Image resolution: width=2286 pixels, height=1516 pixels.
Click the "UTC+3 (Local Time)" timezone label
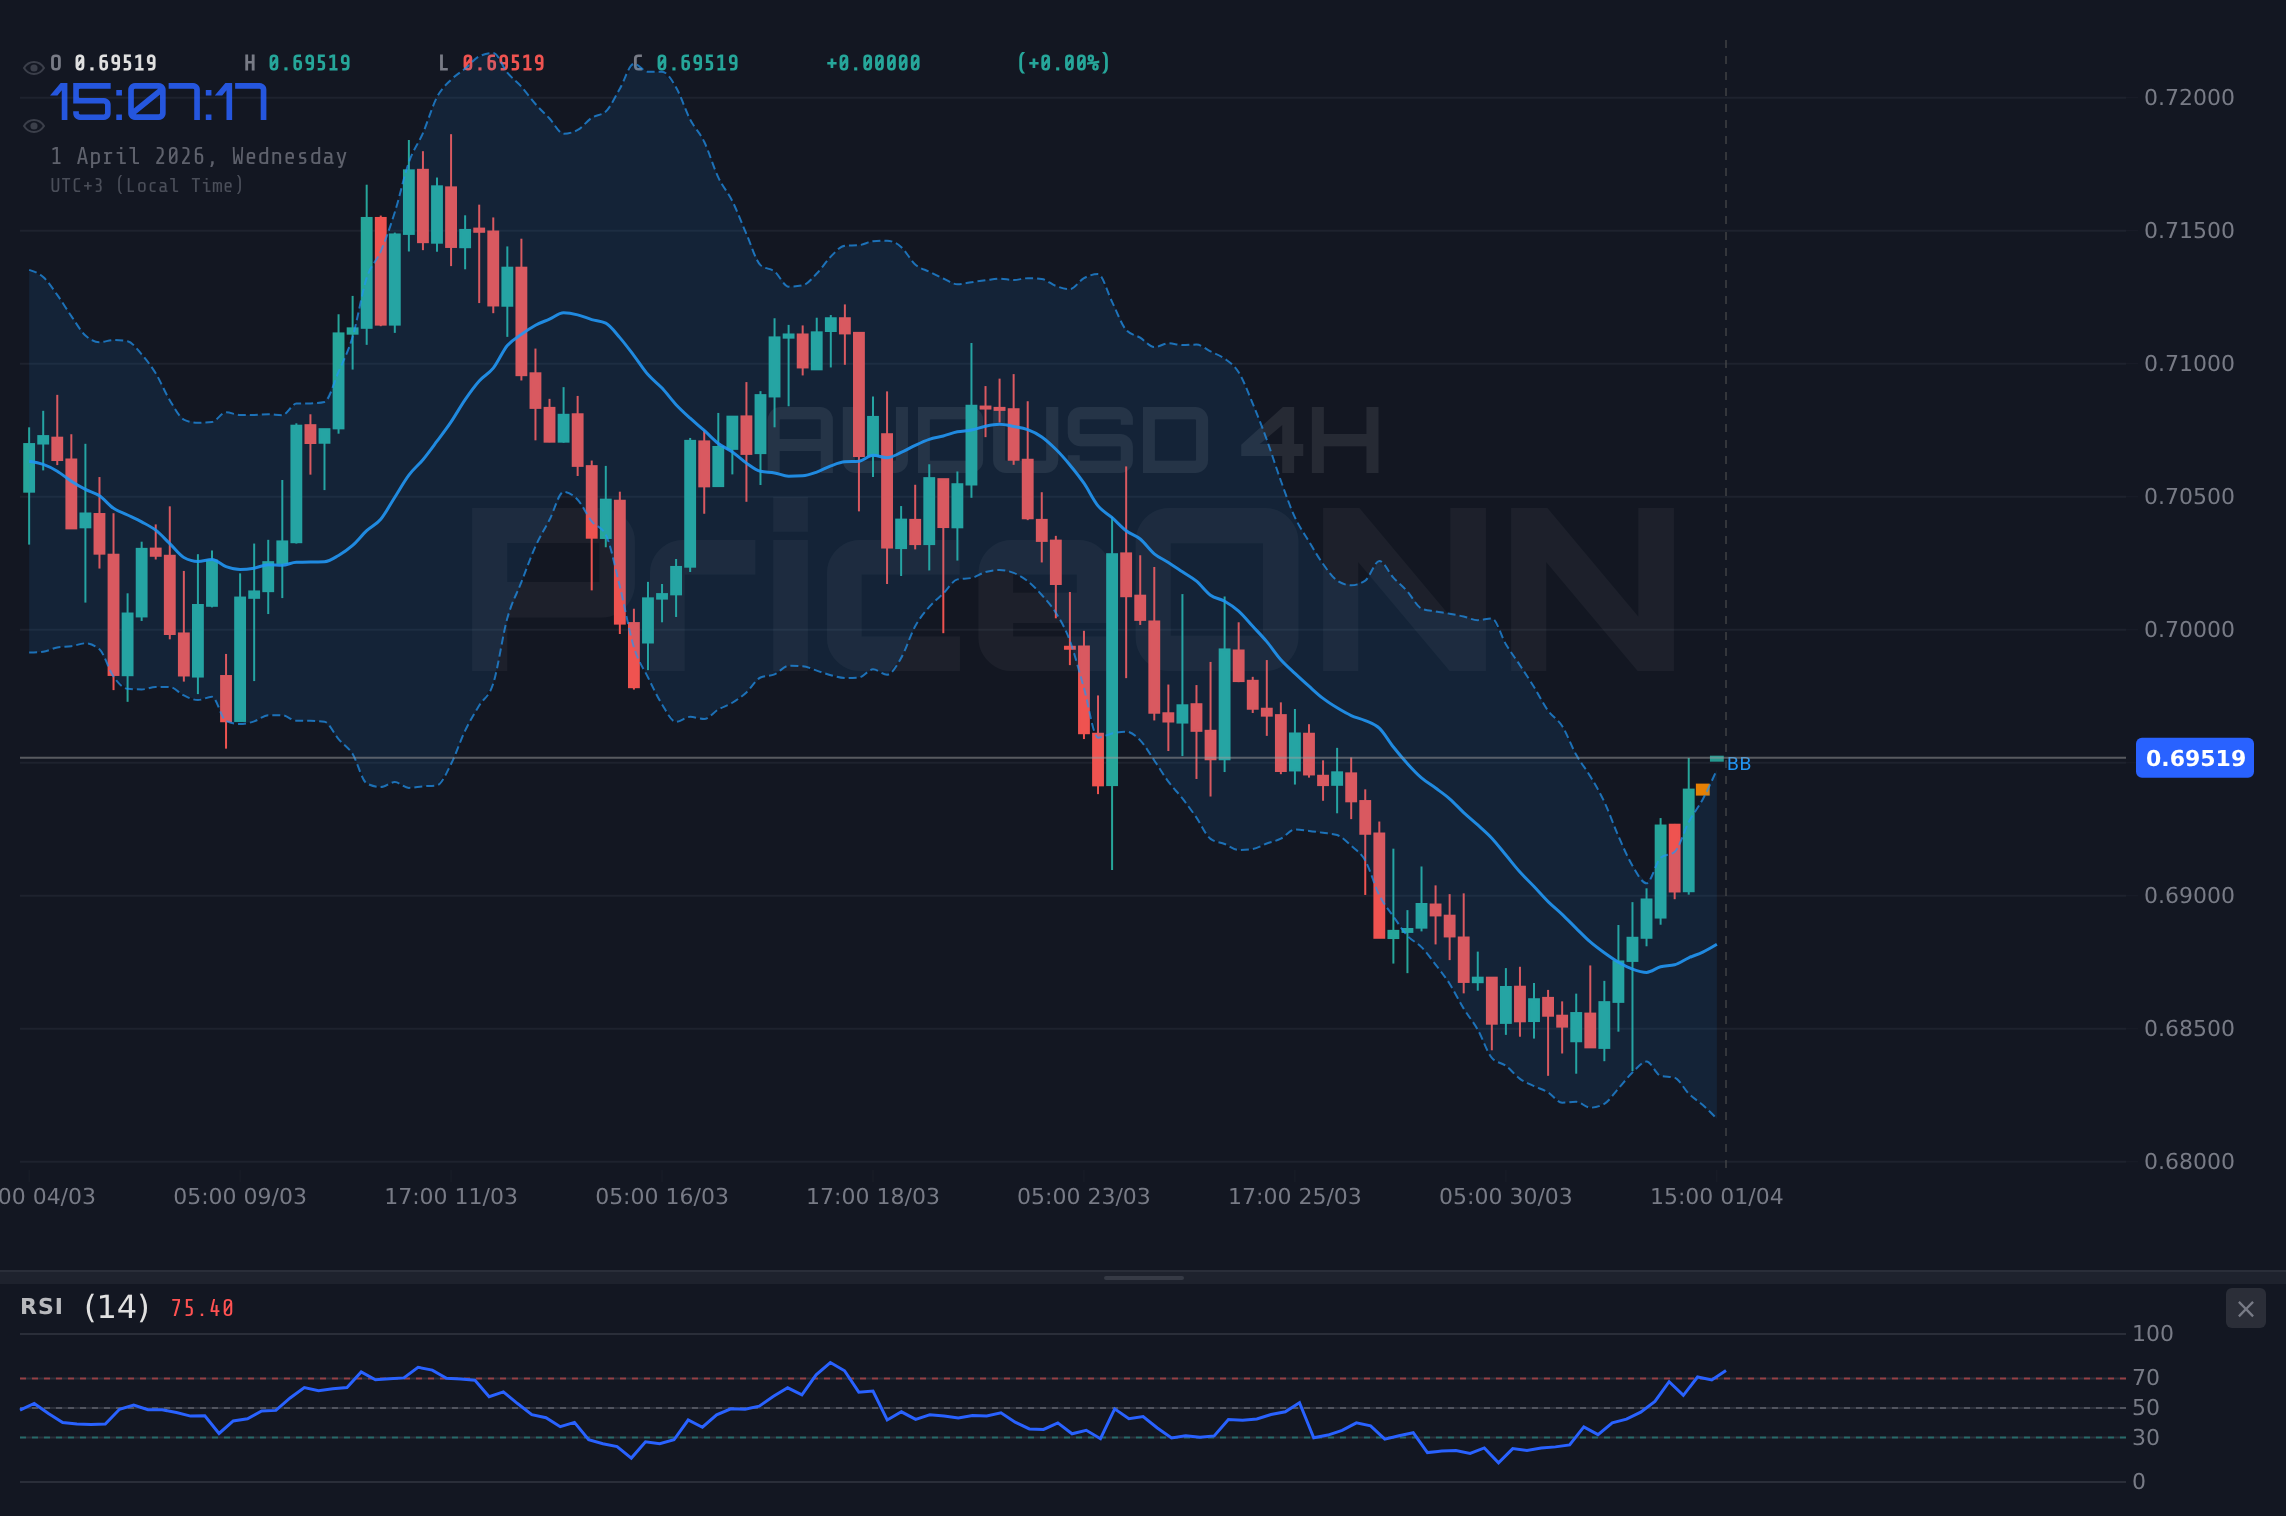[x=147, y=186]
